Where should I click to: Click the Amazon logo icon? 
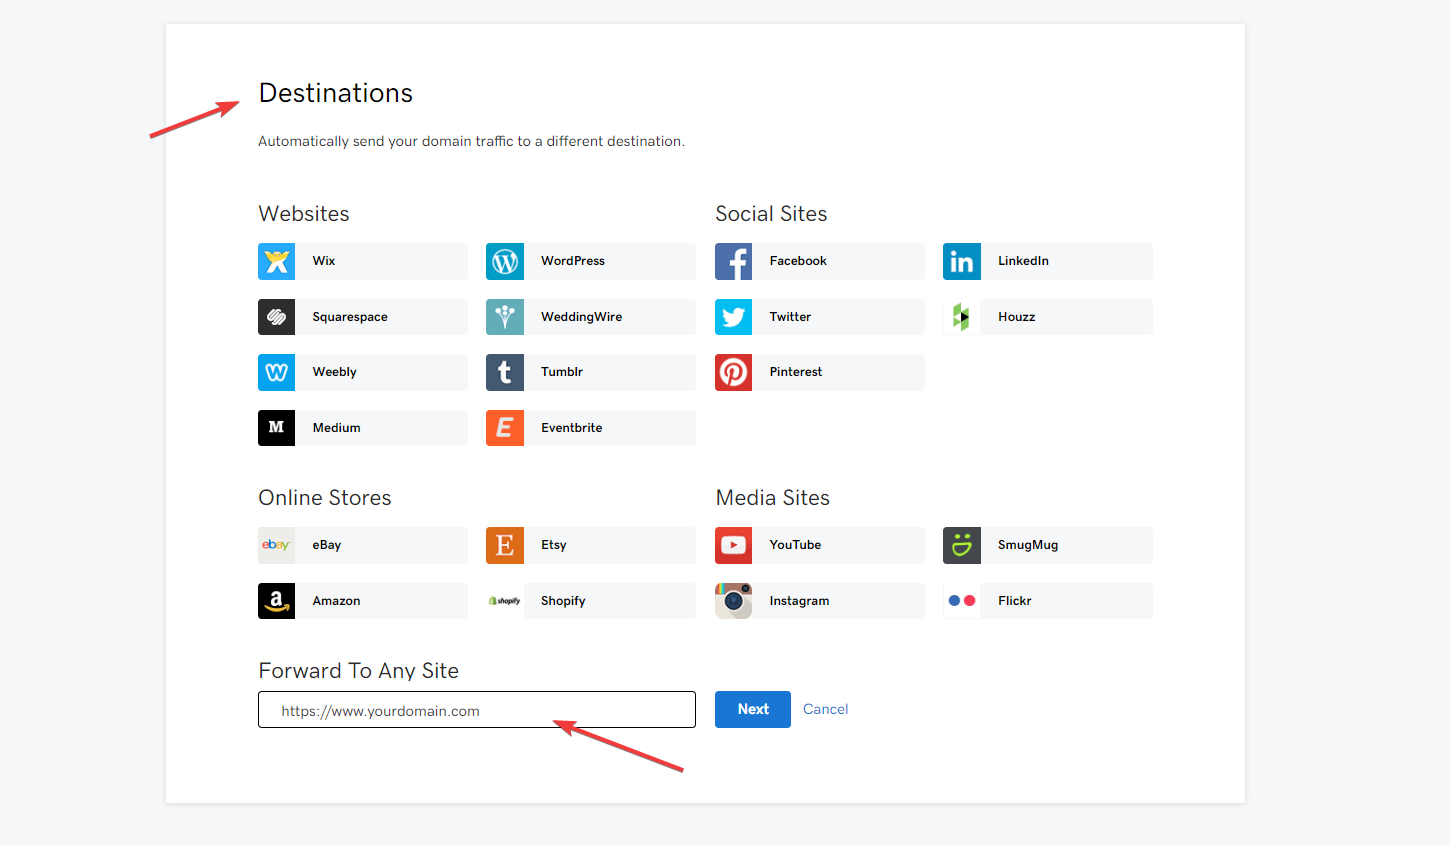[x=276, y=601]
